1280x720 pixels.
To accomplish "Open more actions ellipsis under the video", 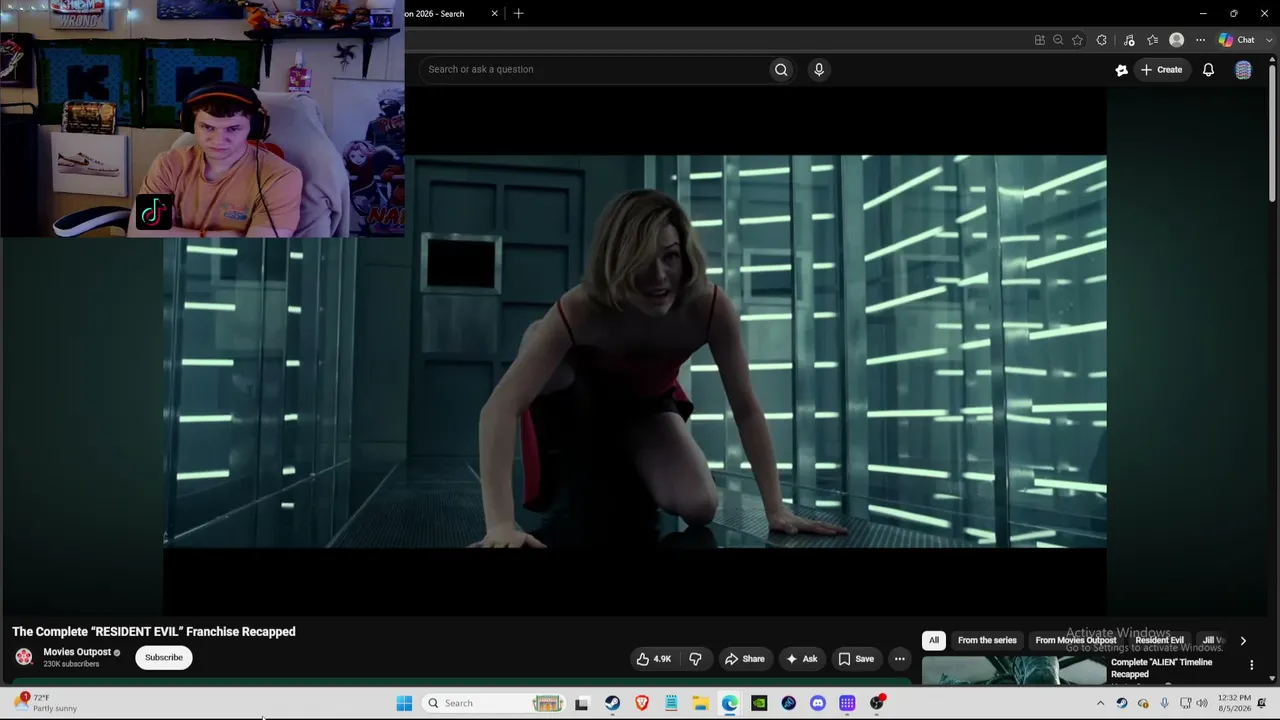I will point(899,659).
